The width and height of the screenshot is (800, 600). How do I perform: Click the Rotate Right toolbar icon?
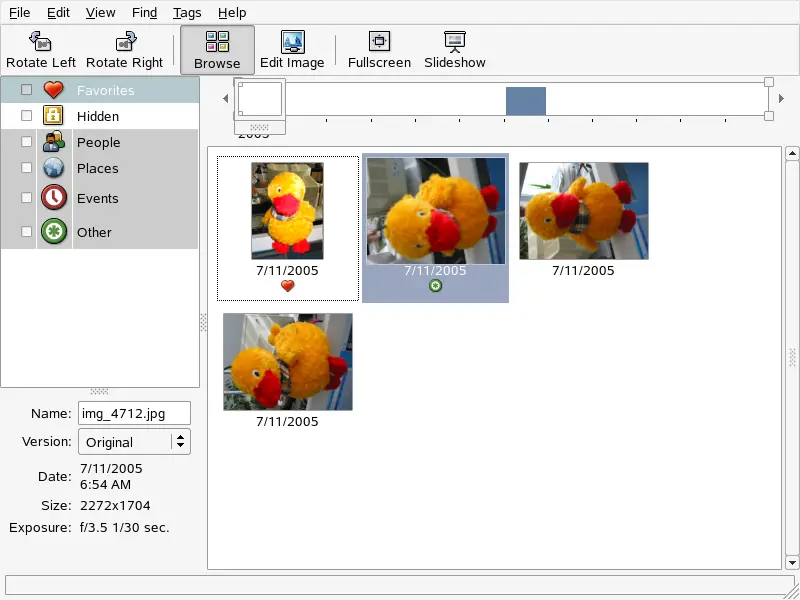(125, 42)
